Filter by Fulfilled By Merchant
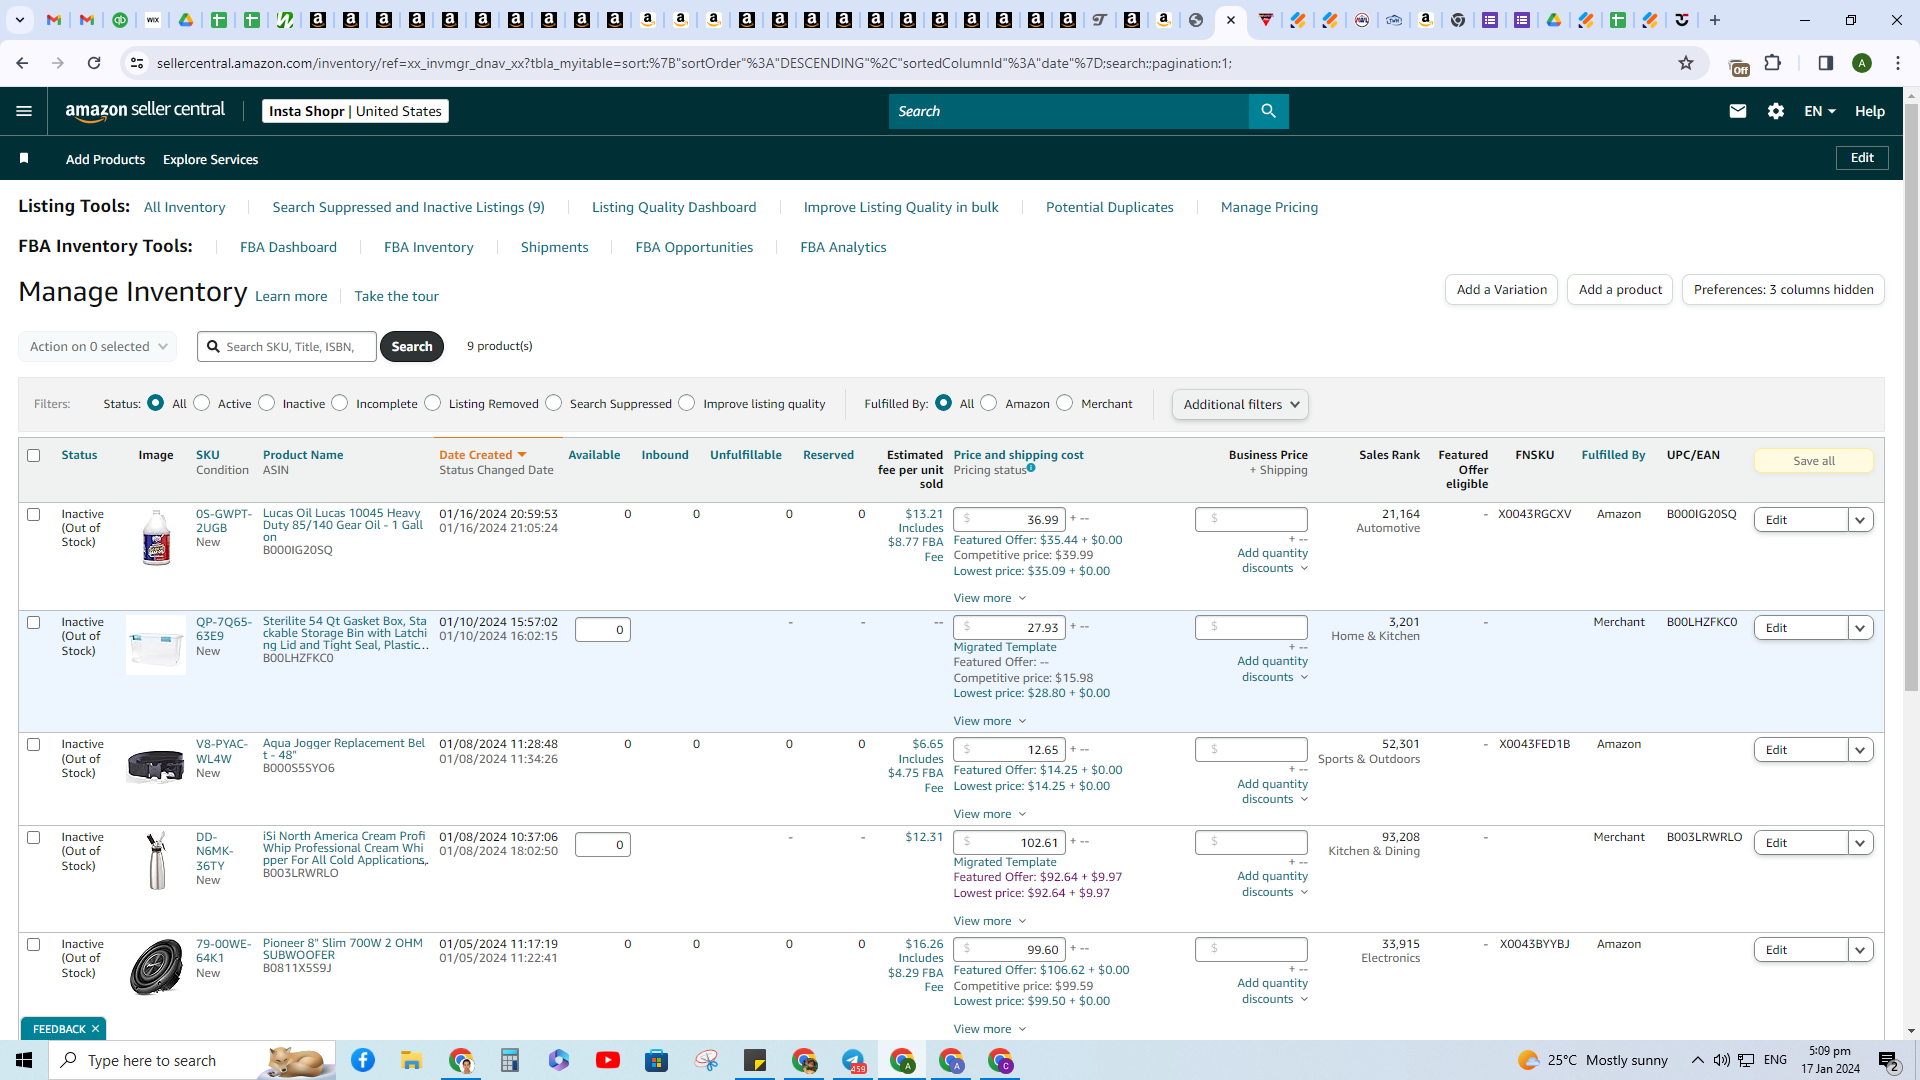The height and width of the screenshot is (1080, 1920). coord(1065,403)
